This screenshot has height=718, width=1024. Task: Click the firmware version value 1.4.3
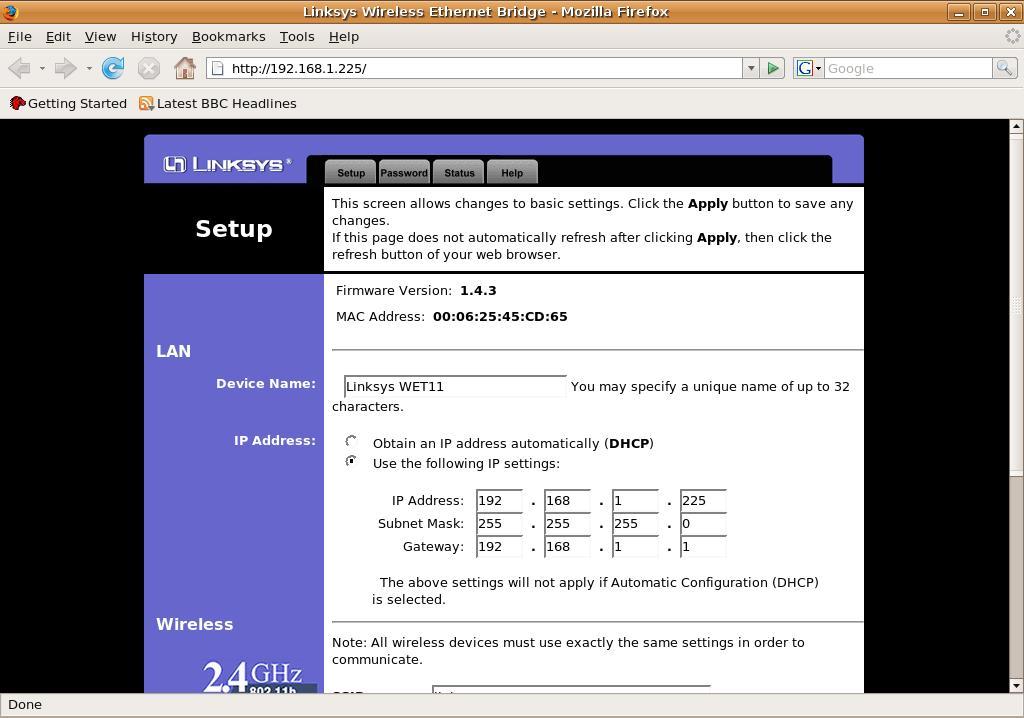(x=478, y=291)
